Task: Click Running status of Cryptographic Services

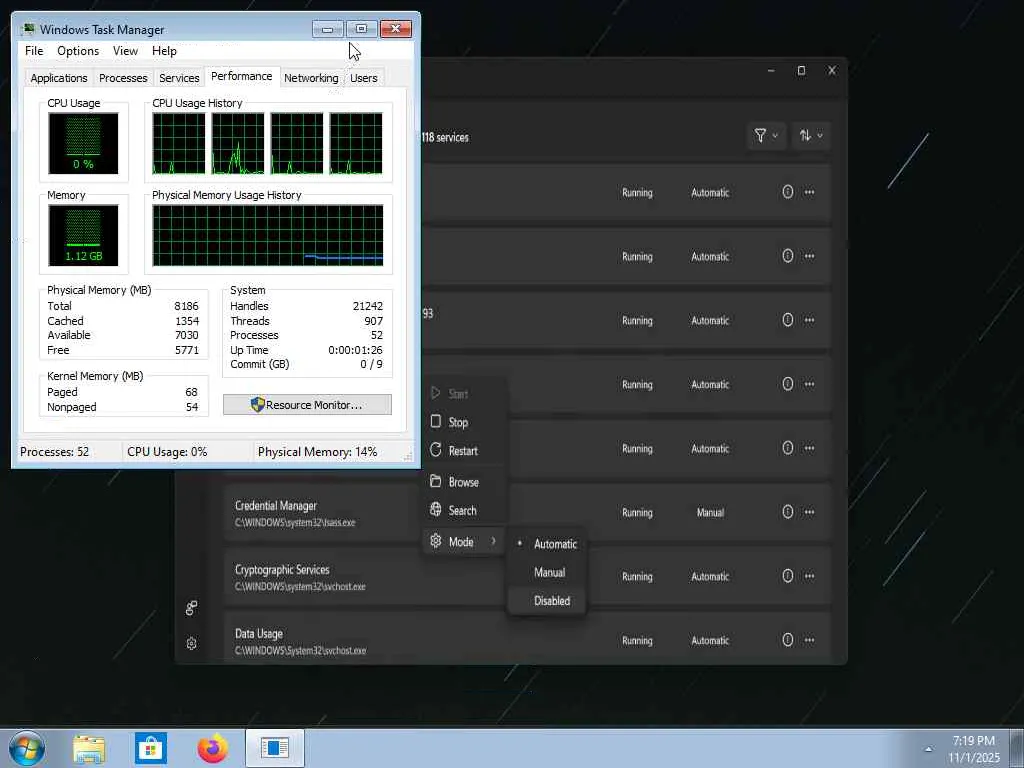Action: (x=637, y=577)
